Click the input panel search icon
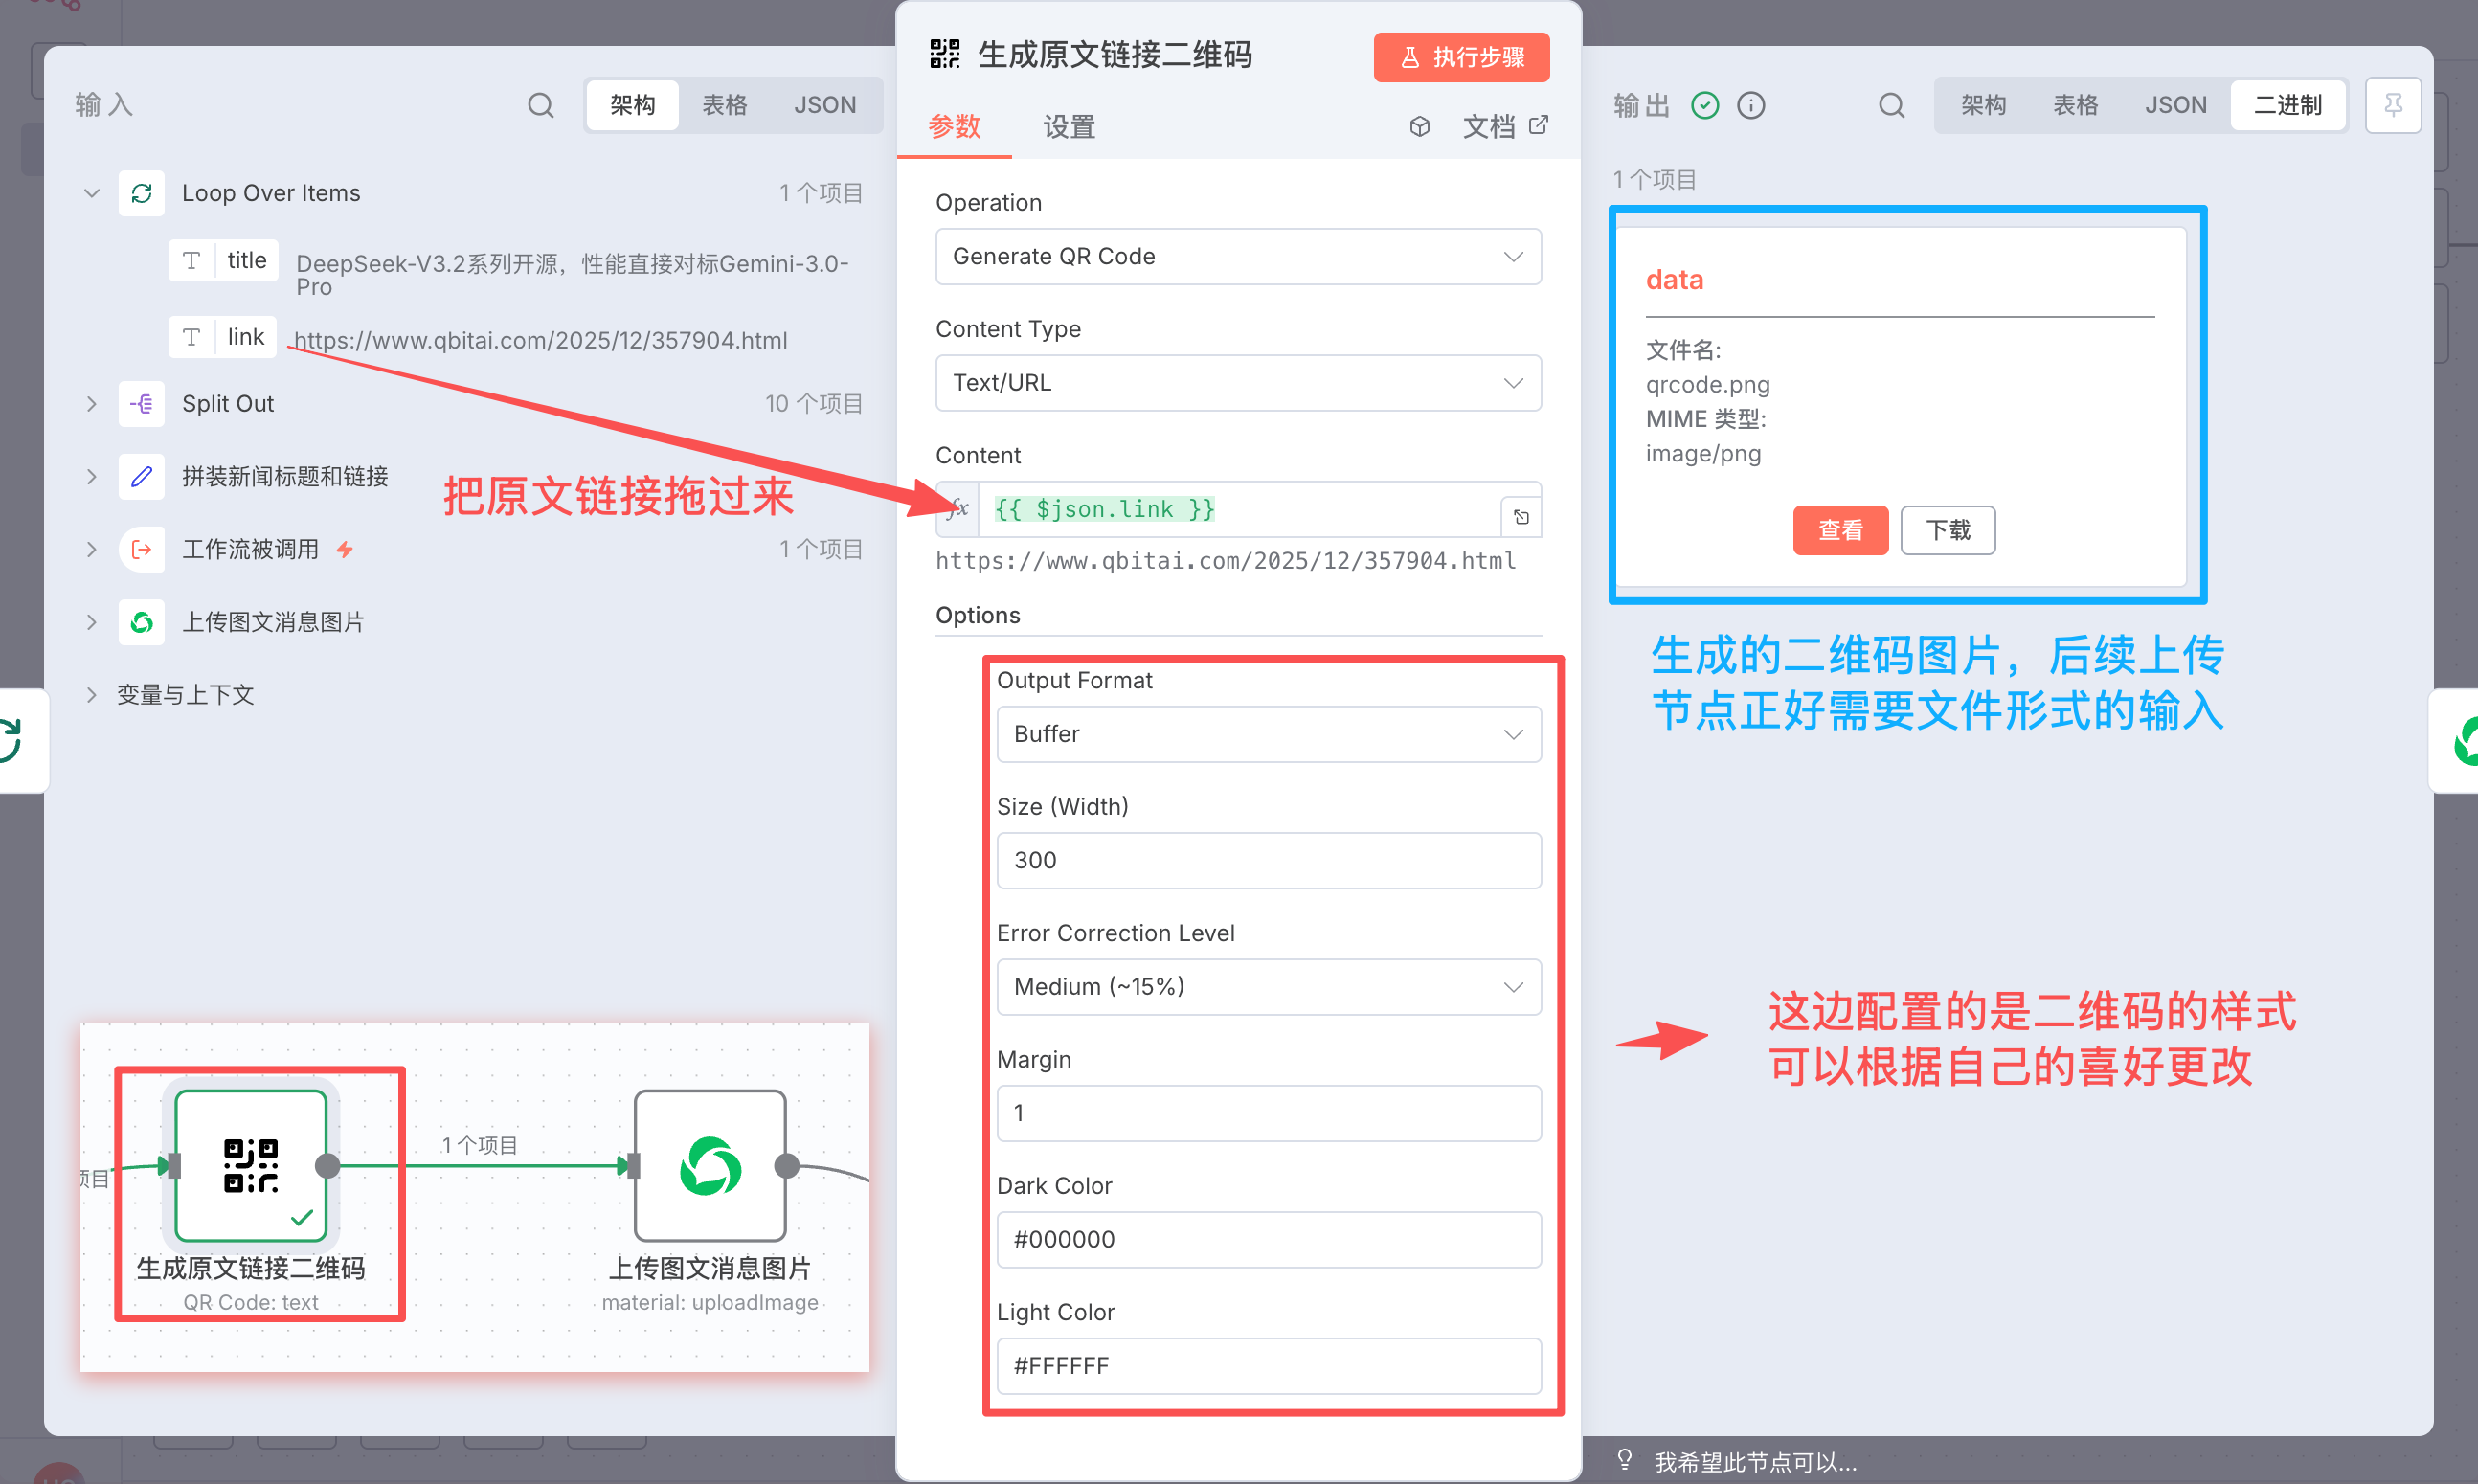Screen dimensions: 2478x1484 pyautogui.click(x=540, y=105)
